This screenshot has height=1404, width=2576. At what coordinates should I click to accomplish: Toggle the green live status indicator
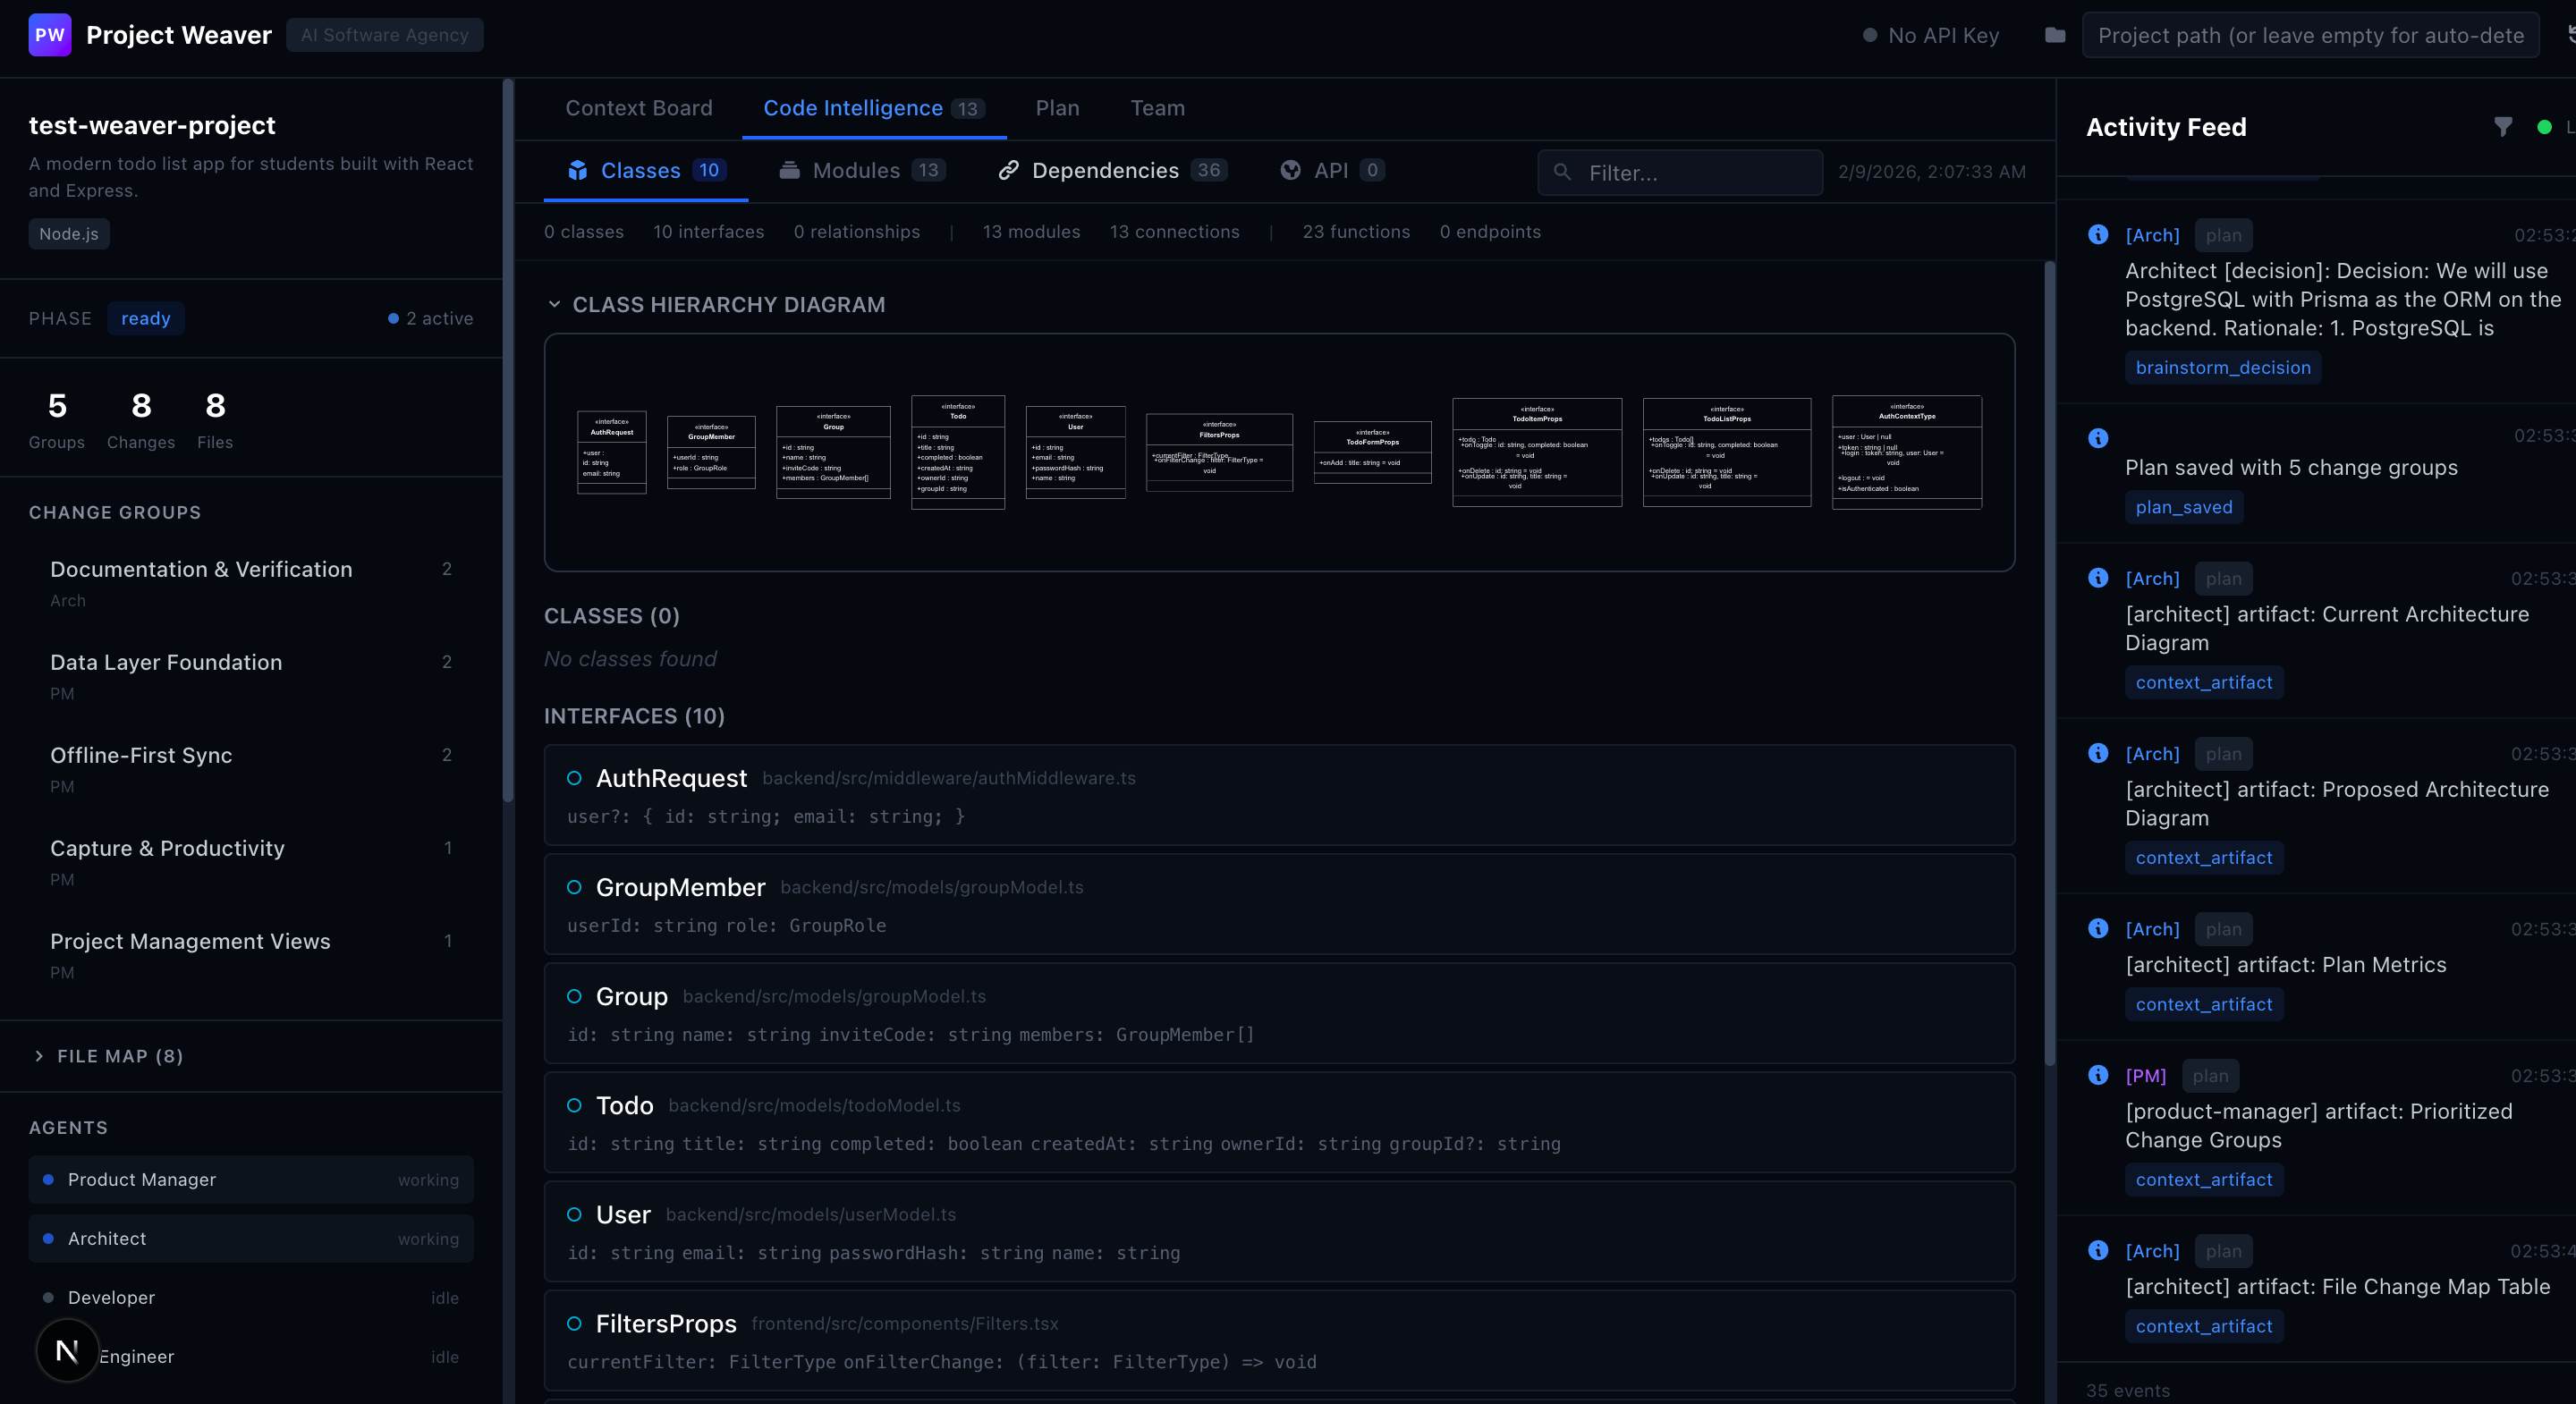pos(2544,127)
